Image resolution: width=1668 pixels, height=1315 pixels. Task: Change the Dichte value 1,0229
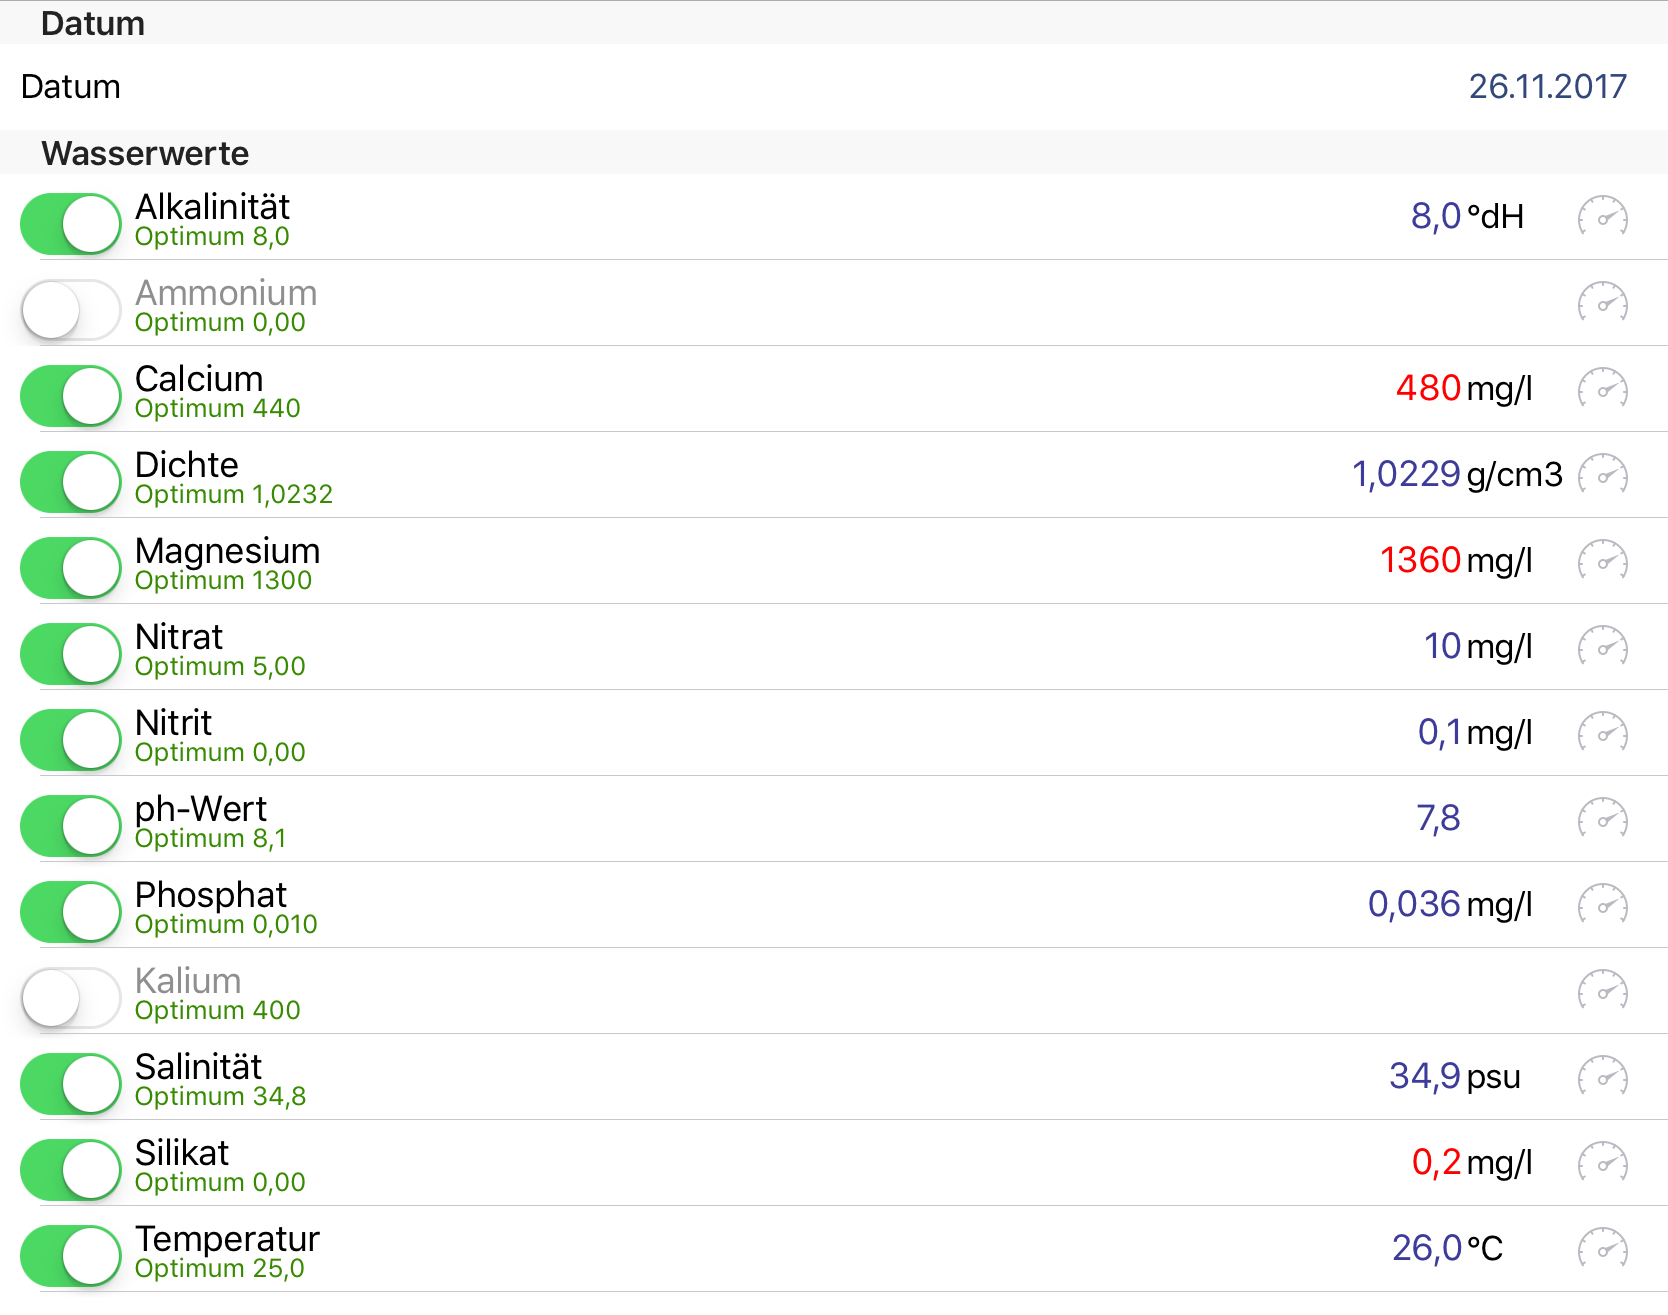(x=1406, y=474)
